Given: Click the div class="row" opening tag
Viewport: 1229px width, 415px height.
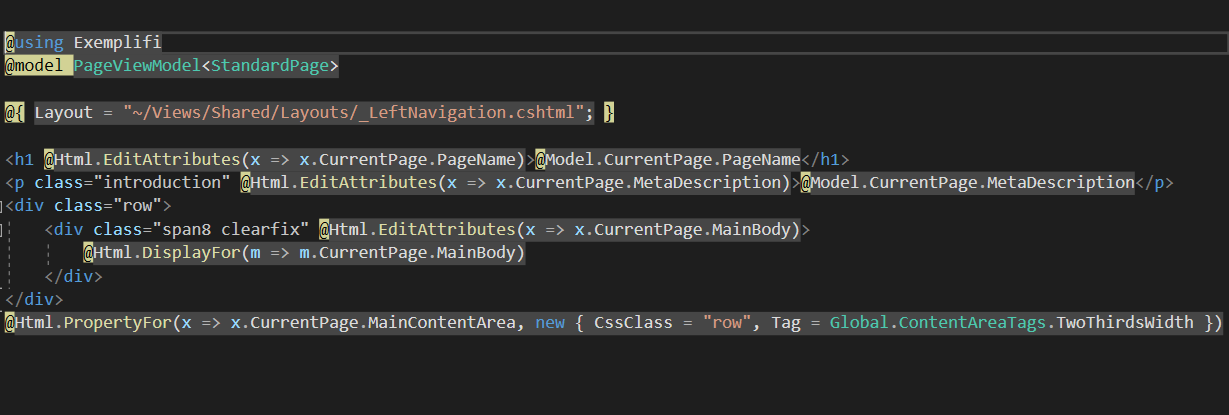Looking at the screenshot, I should point(88,206).
